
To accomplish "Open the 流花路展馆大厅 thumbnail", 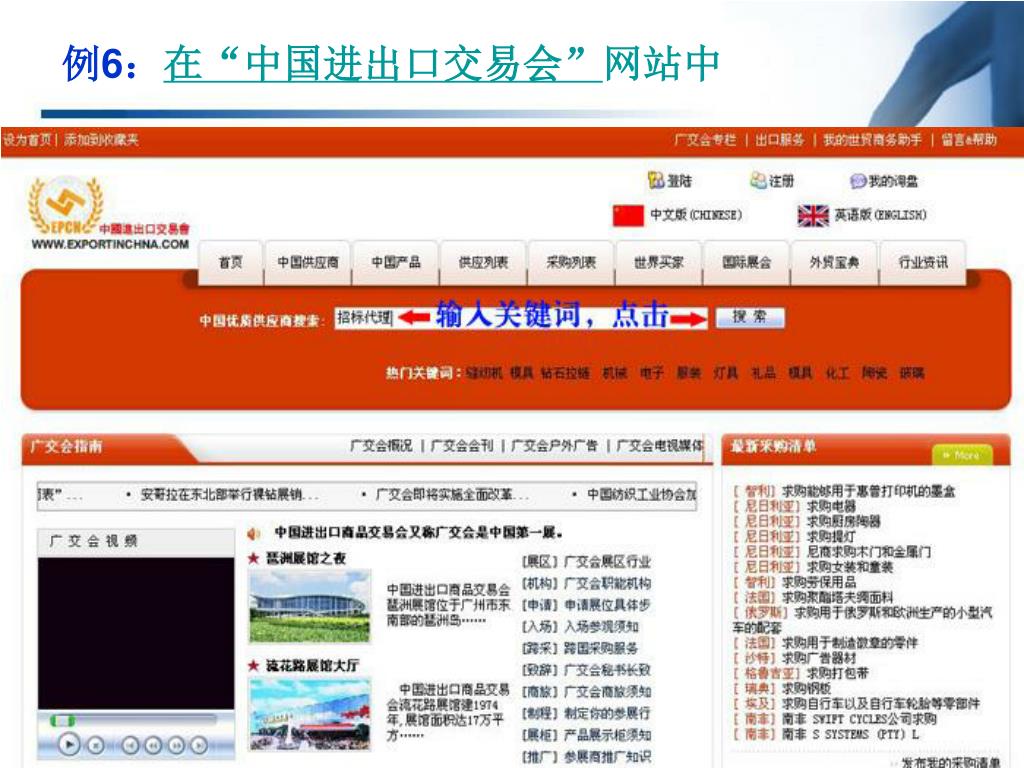I will pos(310,714).
